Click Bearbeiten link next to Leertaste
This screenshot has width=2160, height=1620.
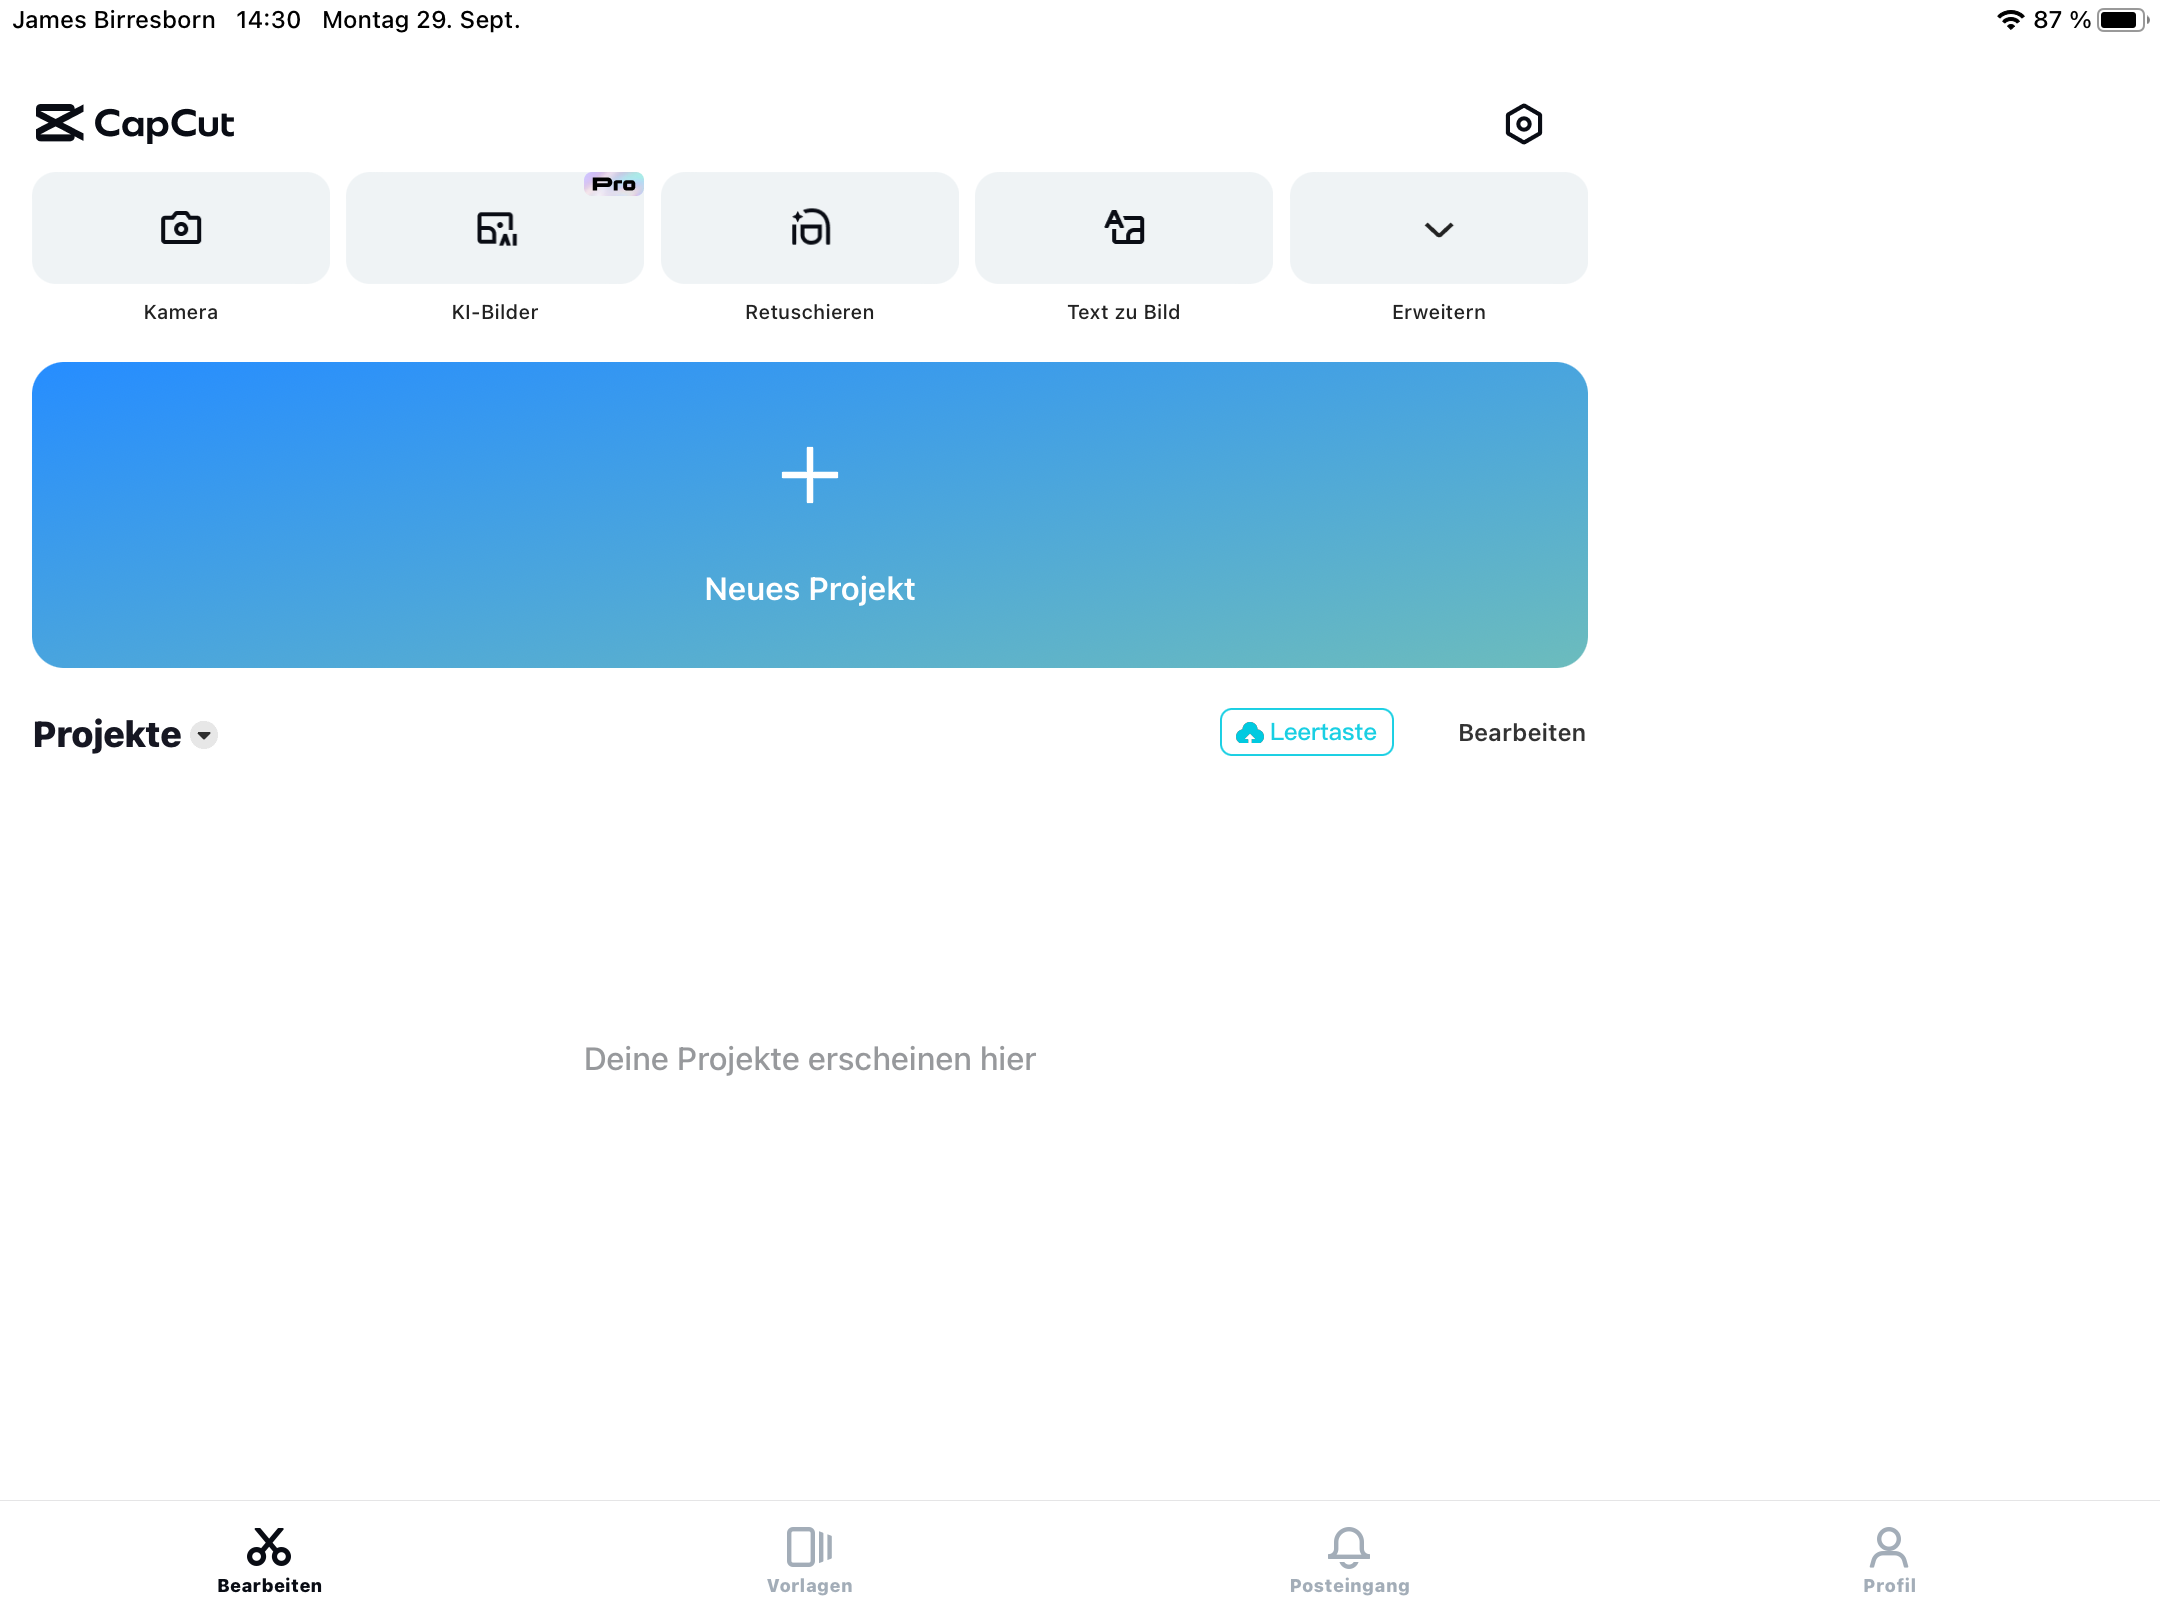pyautogui.click(x=1521, y=733)
